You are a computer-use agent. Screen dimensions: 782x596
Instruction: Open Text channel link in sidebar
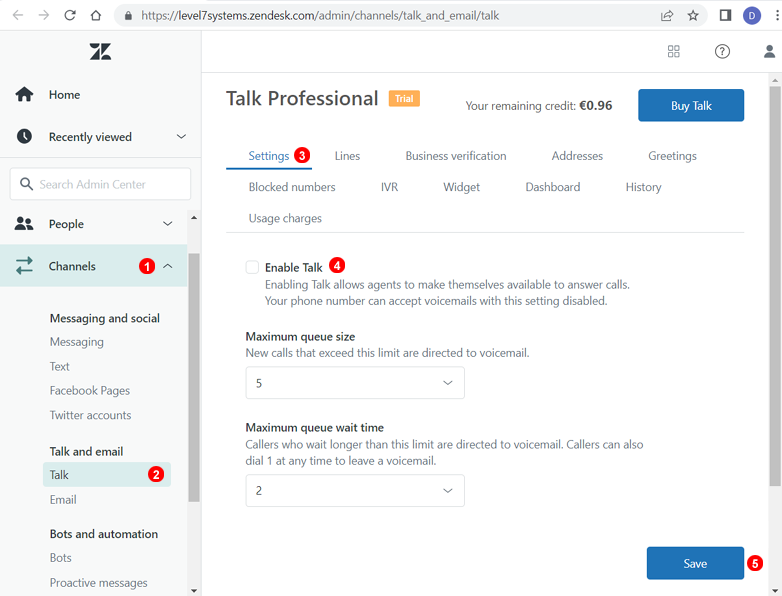(59, 367)
